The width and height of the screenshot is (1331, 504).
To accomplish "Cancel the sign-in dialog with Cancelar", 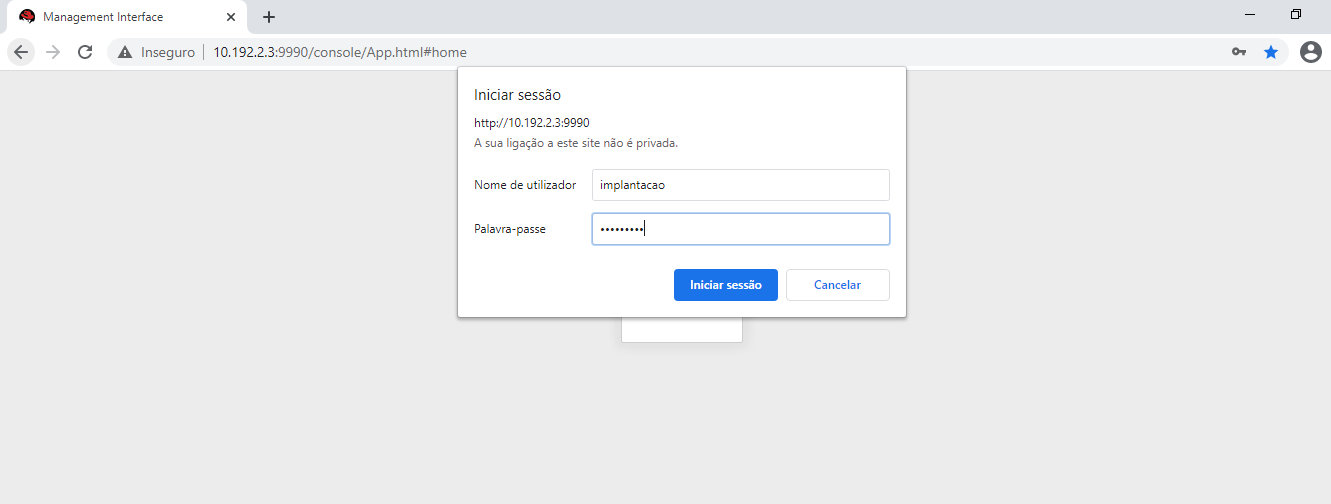I will [x=837, y=285].
